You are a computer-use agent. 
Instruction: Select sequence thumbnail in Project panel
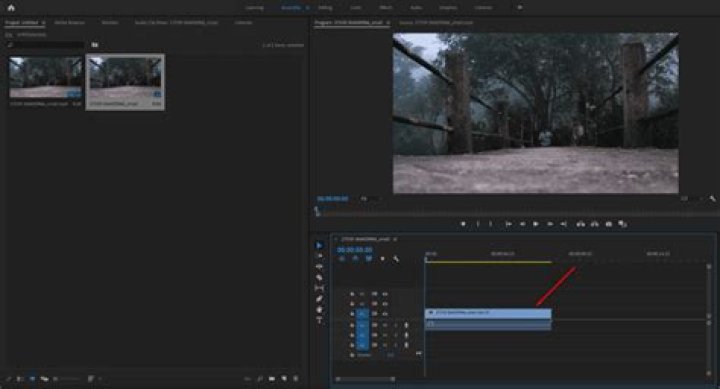click(125, 77)
